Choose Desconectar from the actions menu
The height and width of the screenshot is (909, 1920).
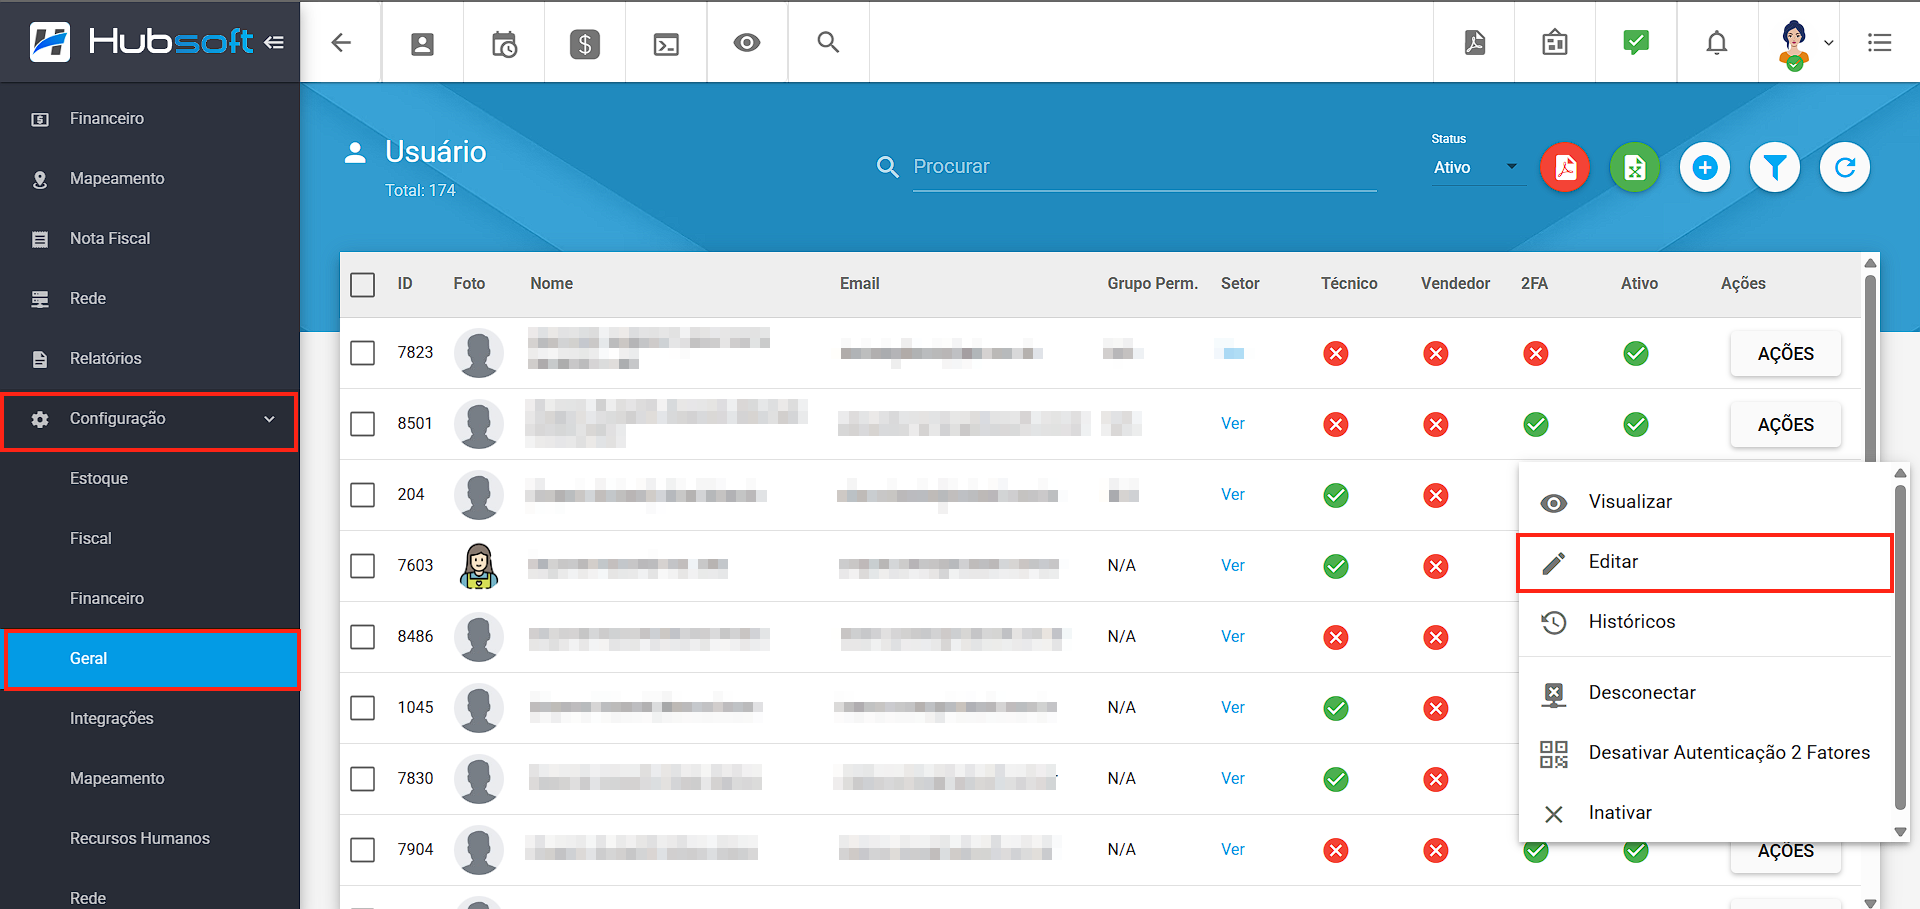point(1706,693)
